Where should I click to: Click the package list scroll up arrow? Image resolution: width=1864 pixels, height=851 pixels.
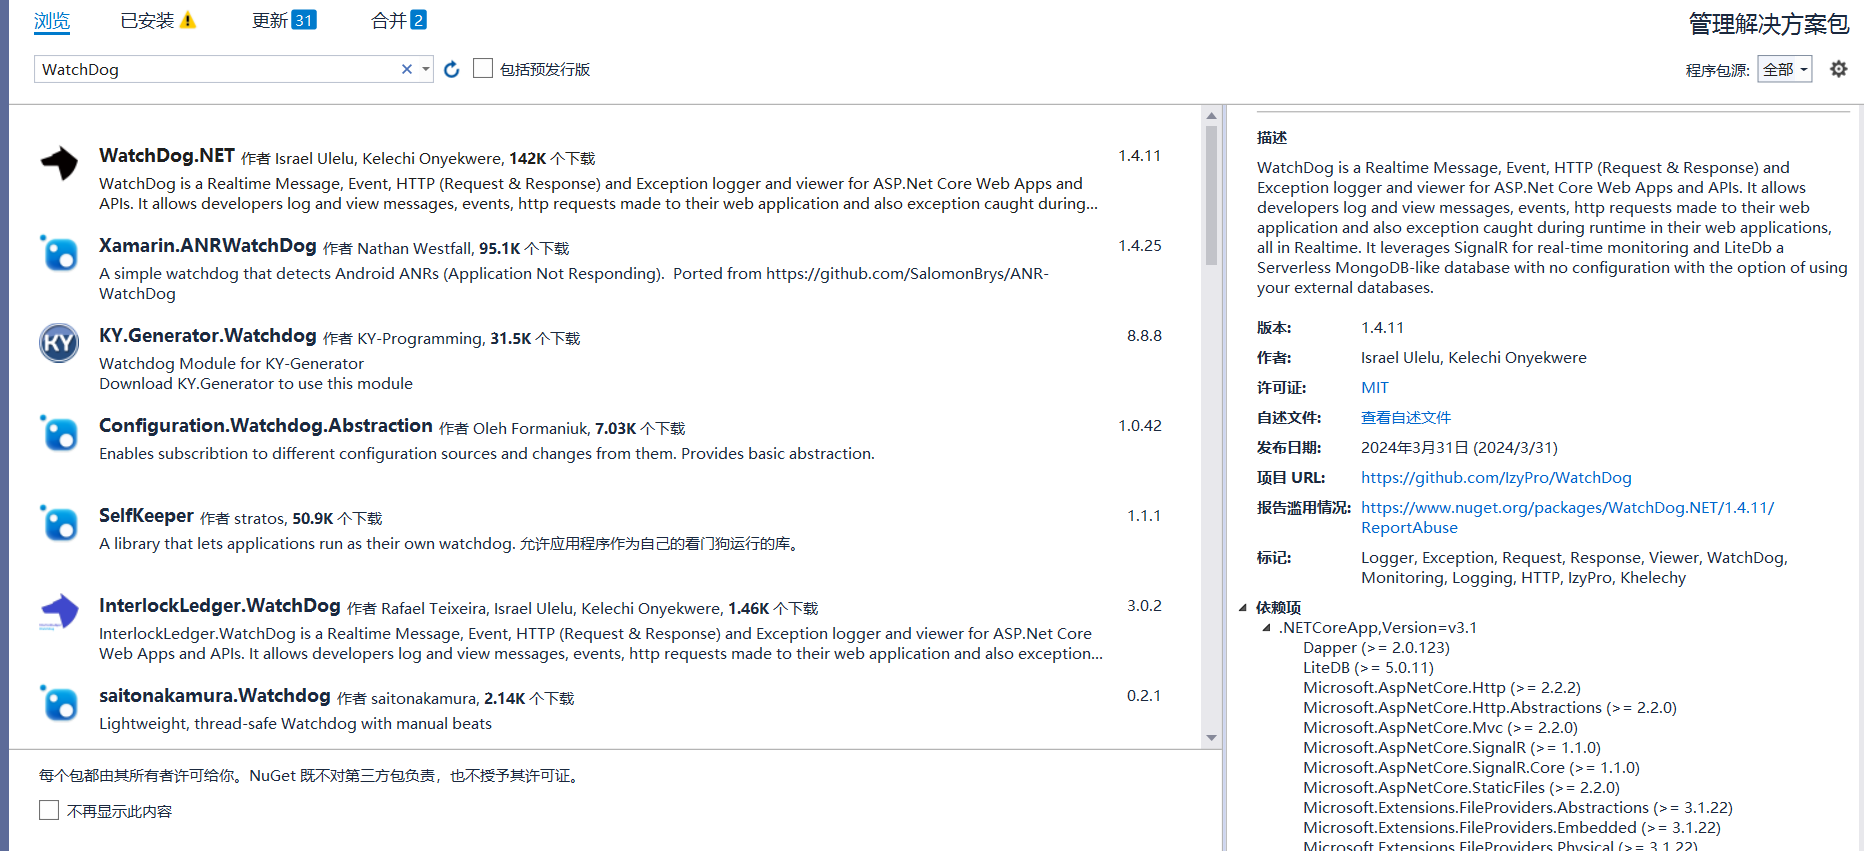(x=1211, y=115)
